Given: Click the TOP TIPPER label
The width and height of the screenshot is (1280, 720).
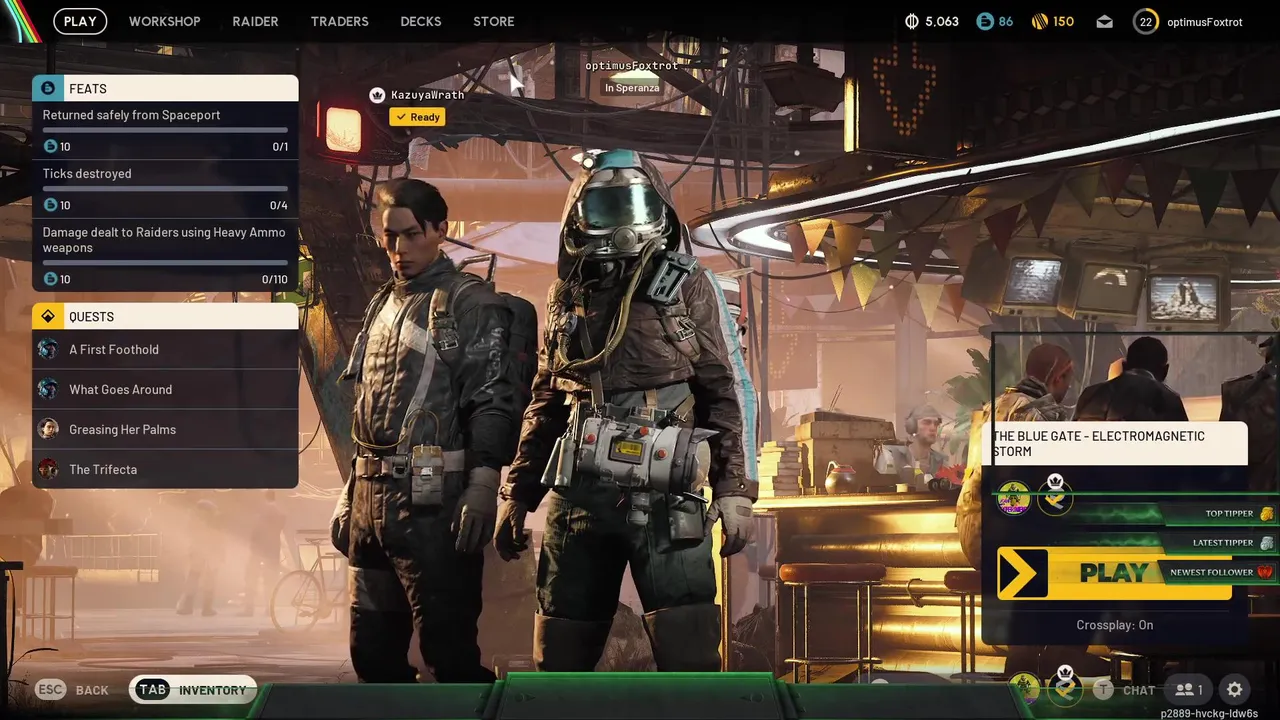Looking at the screenshot, I should 1229,514.
